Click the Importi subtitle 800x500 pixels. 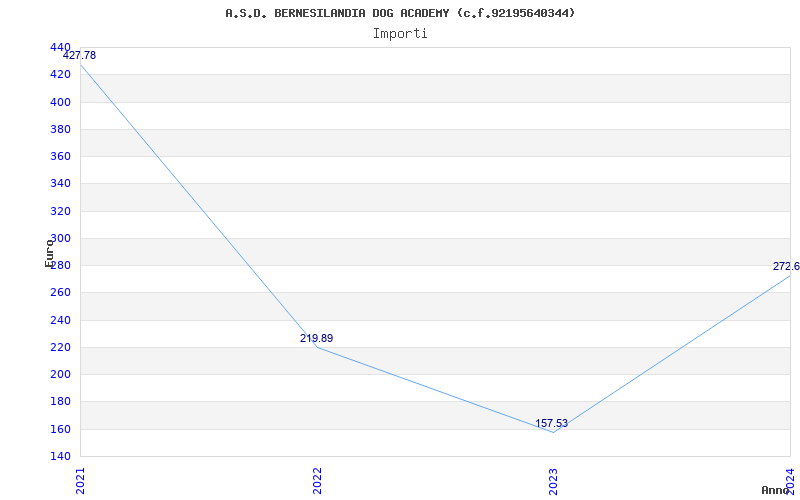tap(400, 34)
